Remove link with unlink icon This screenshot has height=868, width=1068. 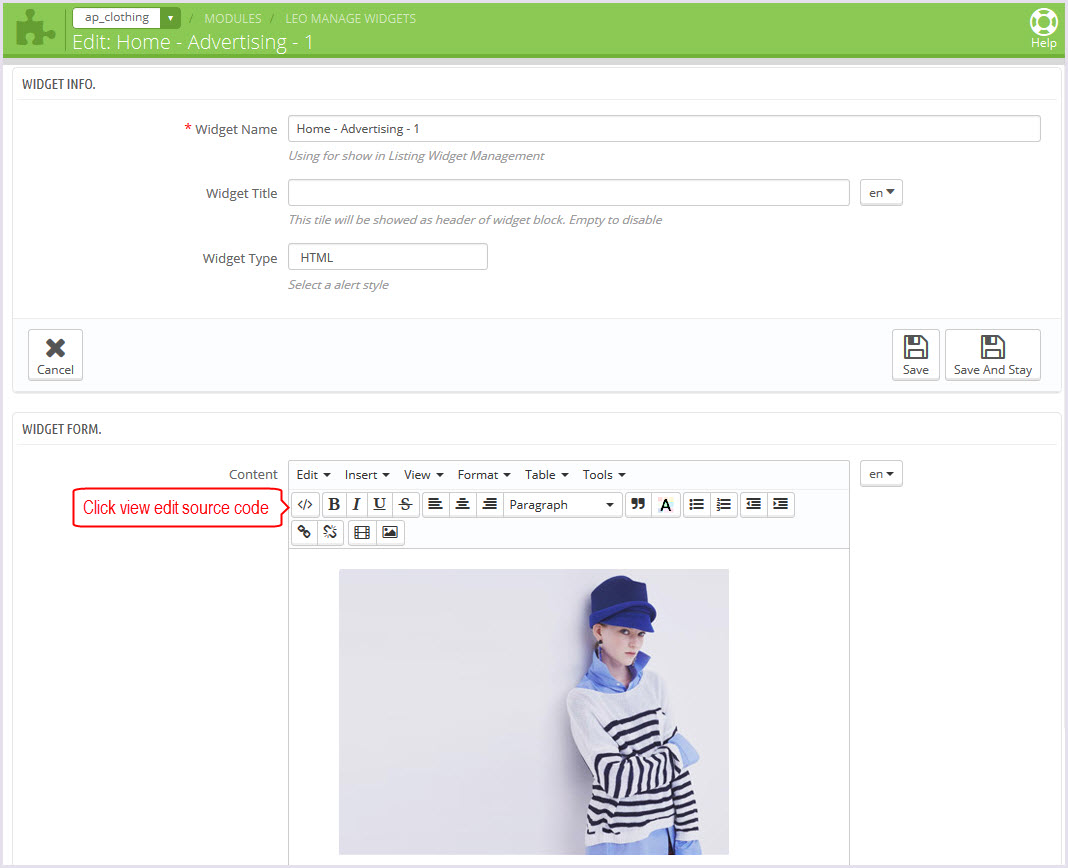(330, 532)
